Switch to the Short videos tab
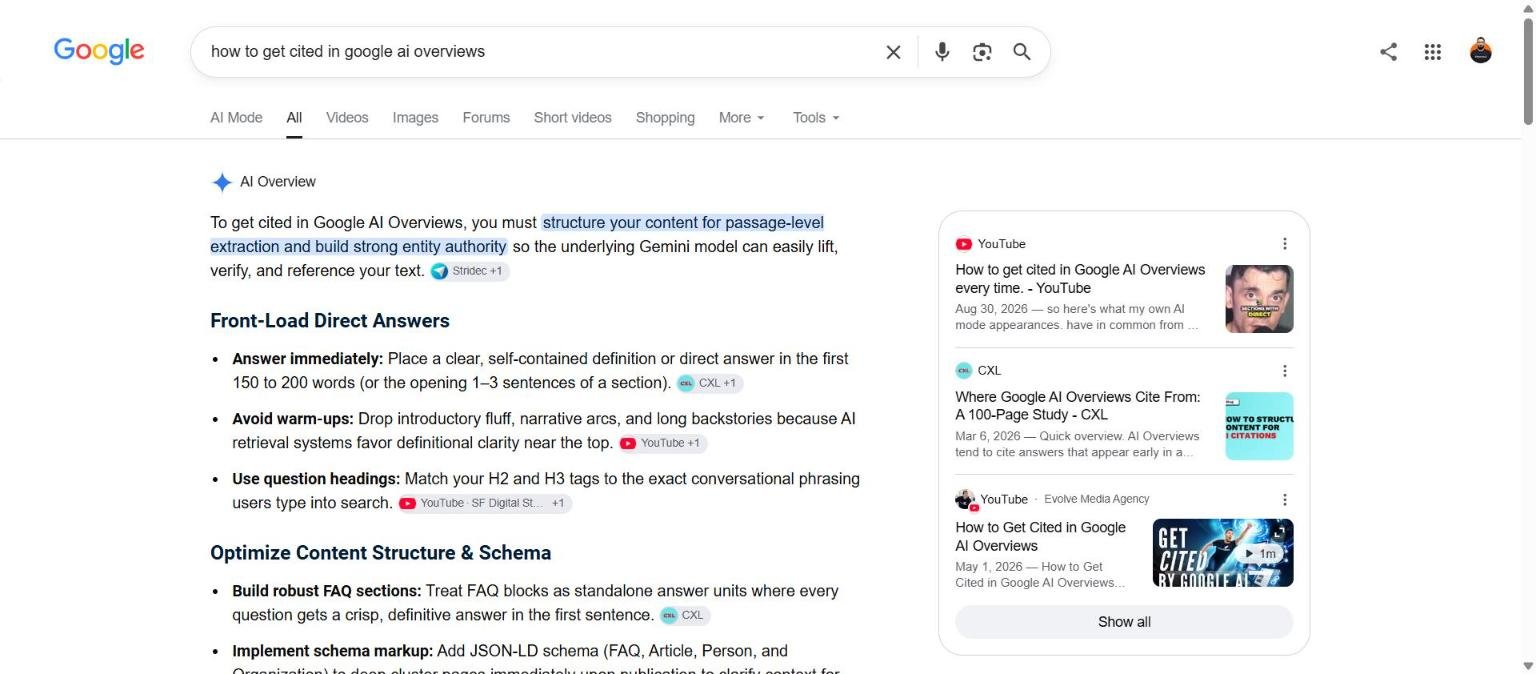The image size is (1536, 674). click(572, 117)
